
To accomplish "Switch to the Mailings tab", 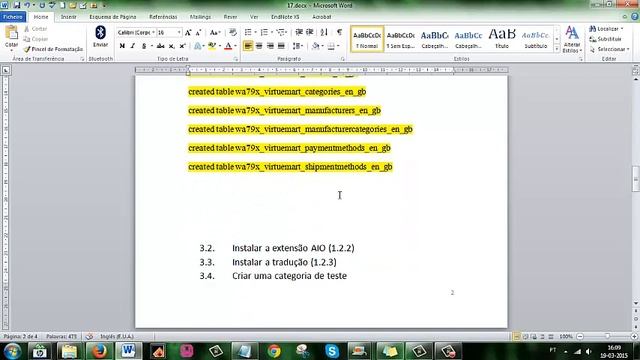I will (200, 17).
